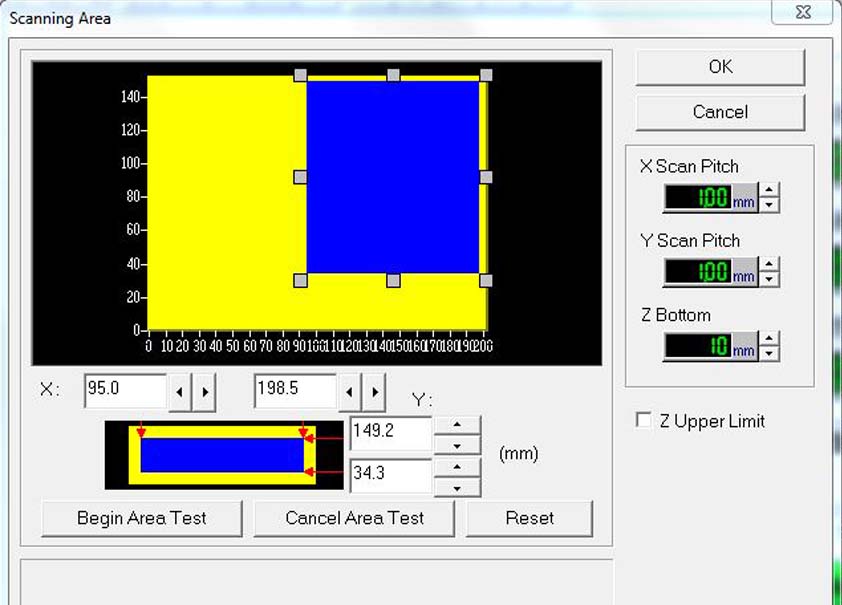Click the Y upper field showing 149.2
Image resolution: width=842 pixels, height=605 pixels.
[x=391, y=433]
